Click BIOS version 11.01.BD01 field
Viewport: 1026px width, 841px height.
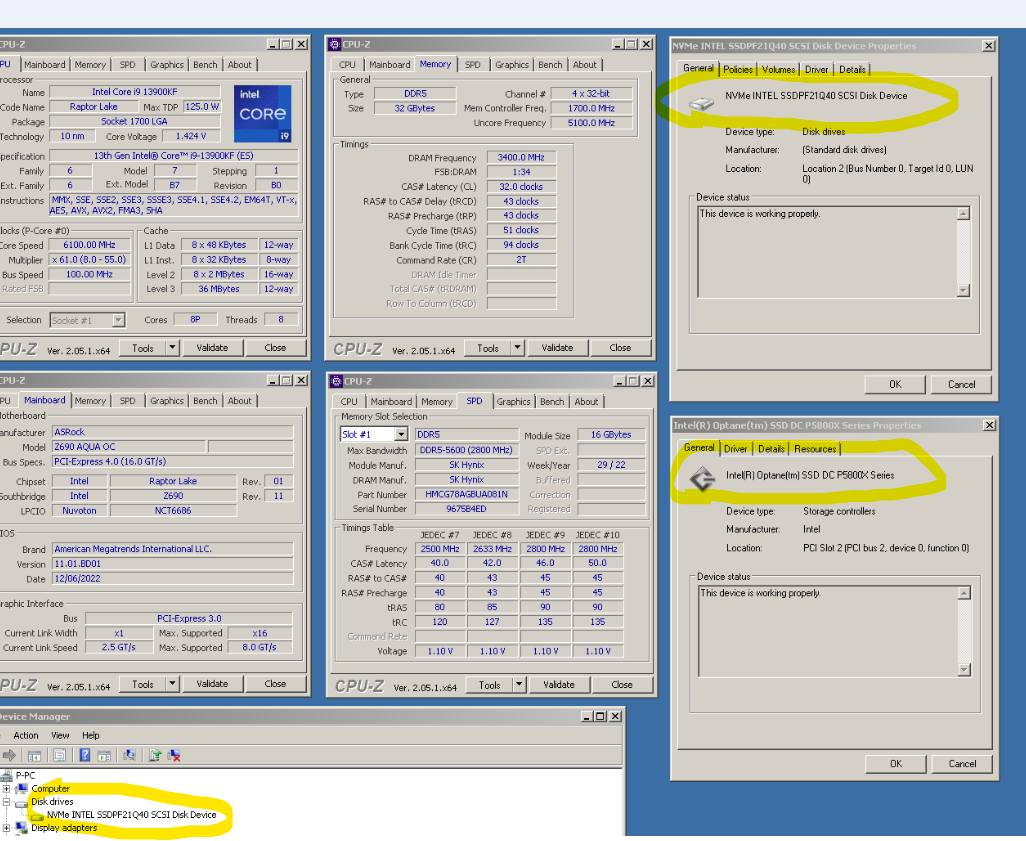click(173, 564)
